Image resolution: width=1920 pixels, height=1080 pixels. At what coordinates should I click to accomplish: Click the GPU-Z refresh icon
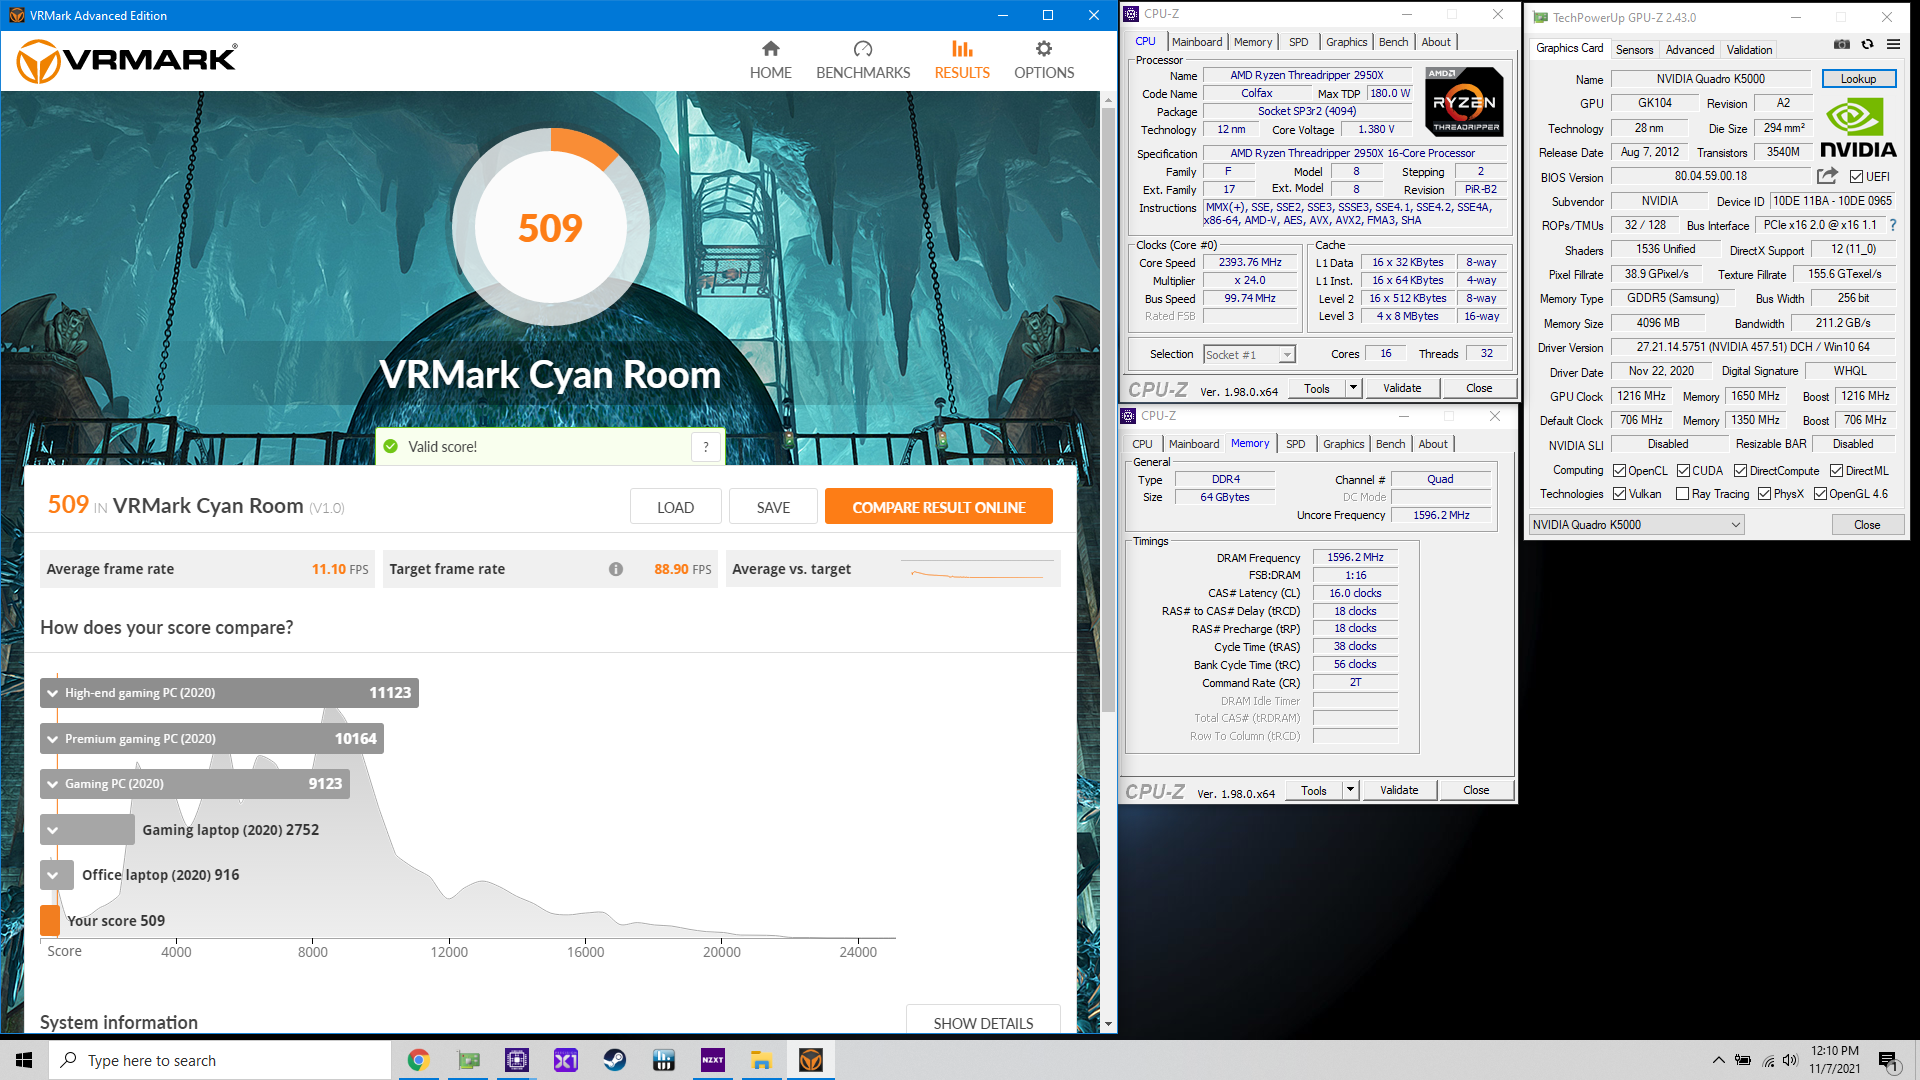(1867, 44)
